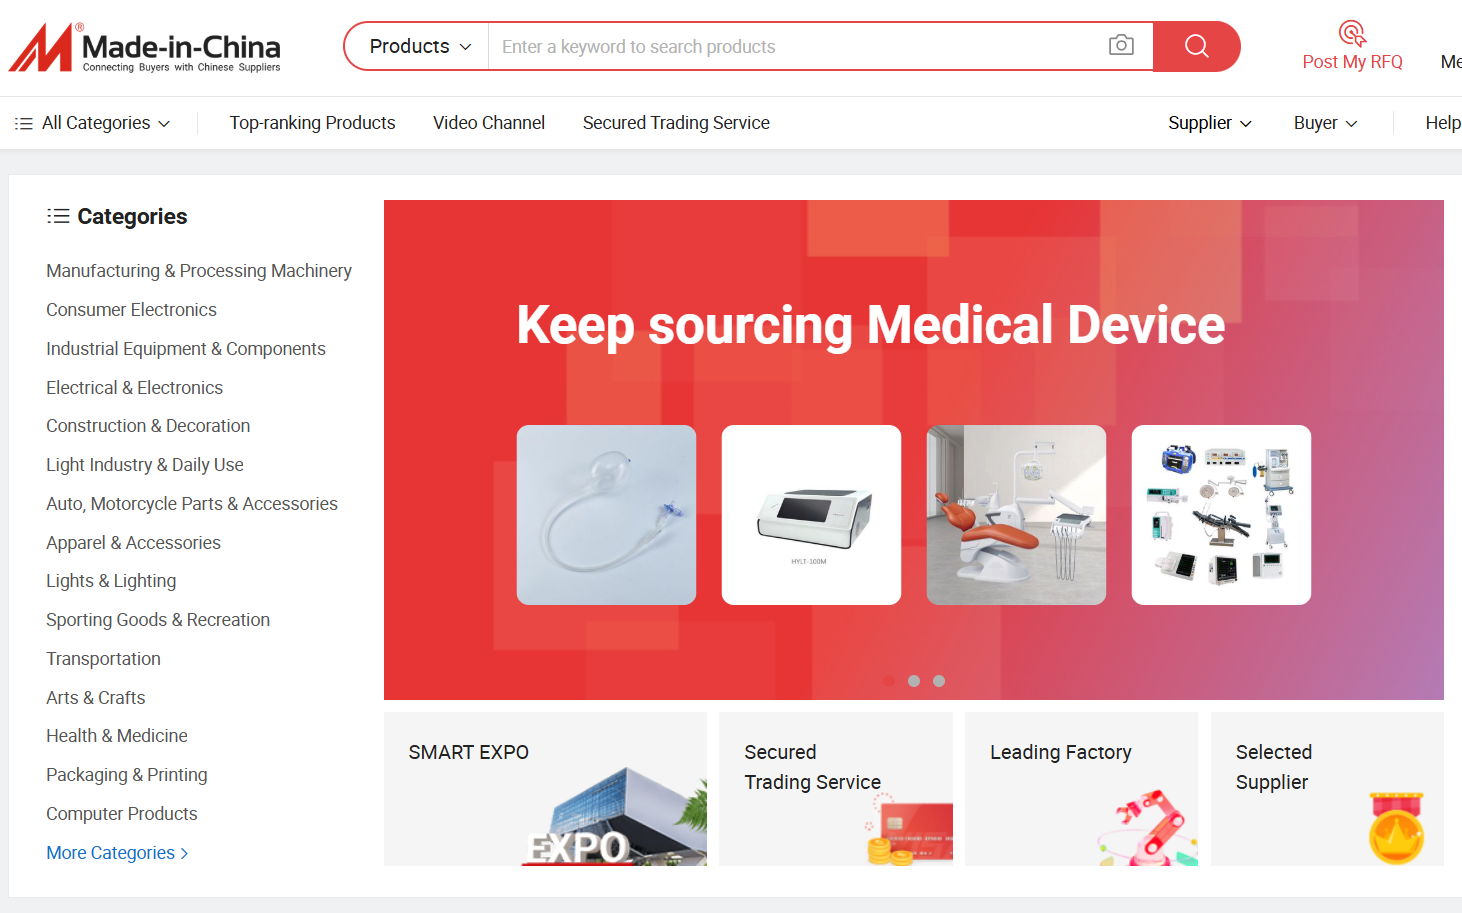Open the Buyer dropdown menu
The height and width of the screenshot is (913, 1462).
point(1325,123)
